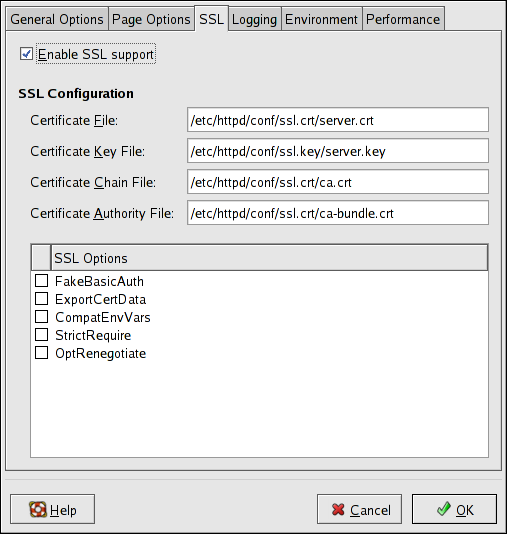Select the CompatEnvVars row label

pyautogui.click(x=103, y=318)
